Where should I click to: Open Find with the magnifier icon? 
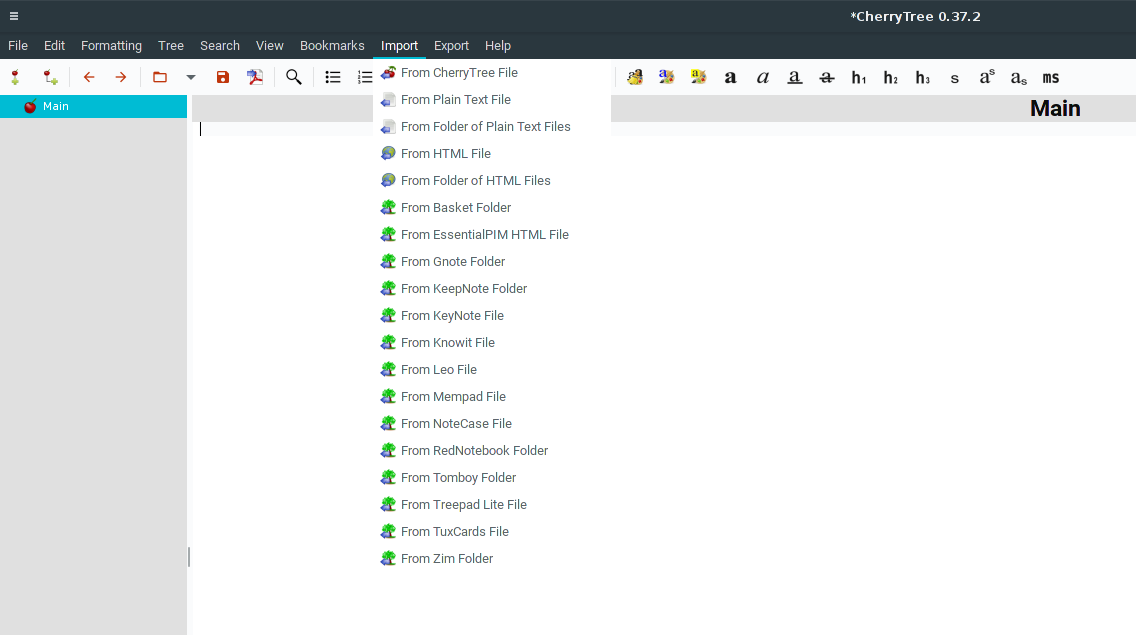point(293,77)
